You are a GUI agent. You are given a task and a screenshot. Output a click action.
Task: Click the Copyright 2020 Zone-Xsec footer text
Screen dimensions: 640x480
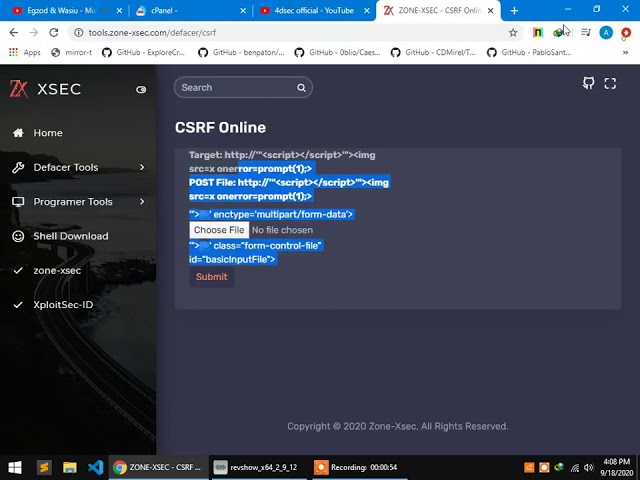point(398,426)
